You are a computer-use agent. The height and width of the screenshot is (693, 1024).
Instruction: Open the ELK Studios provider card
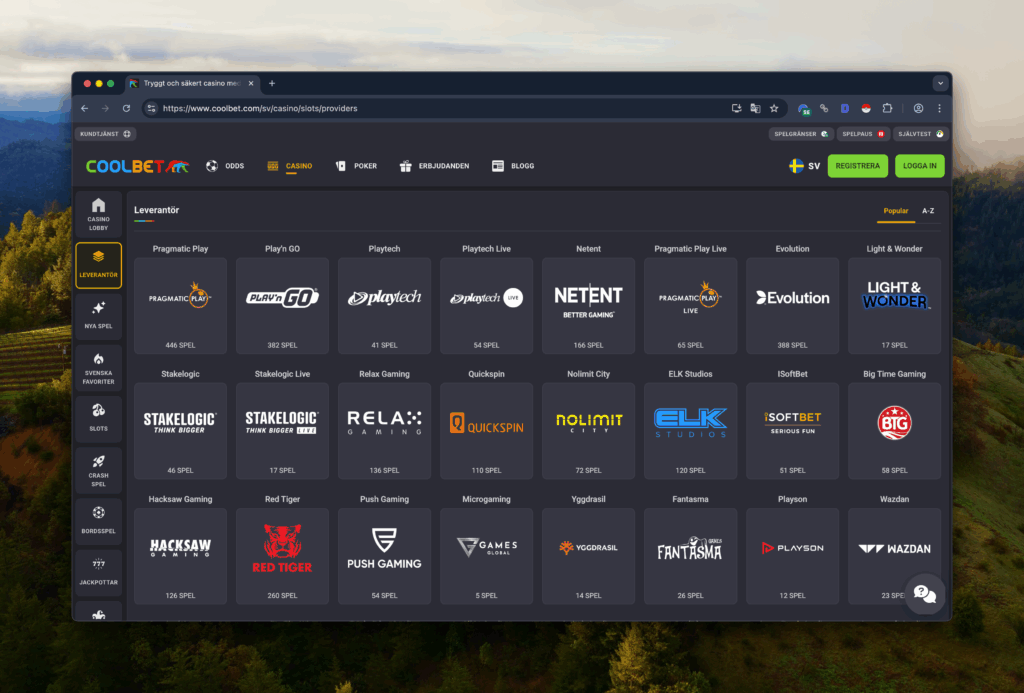[690, 430]
